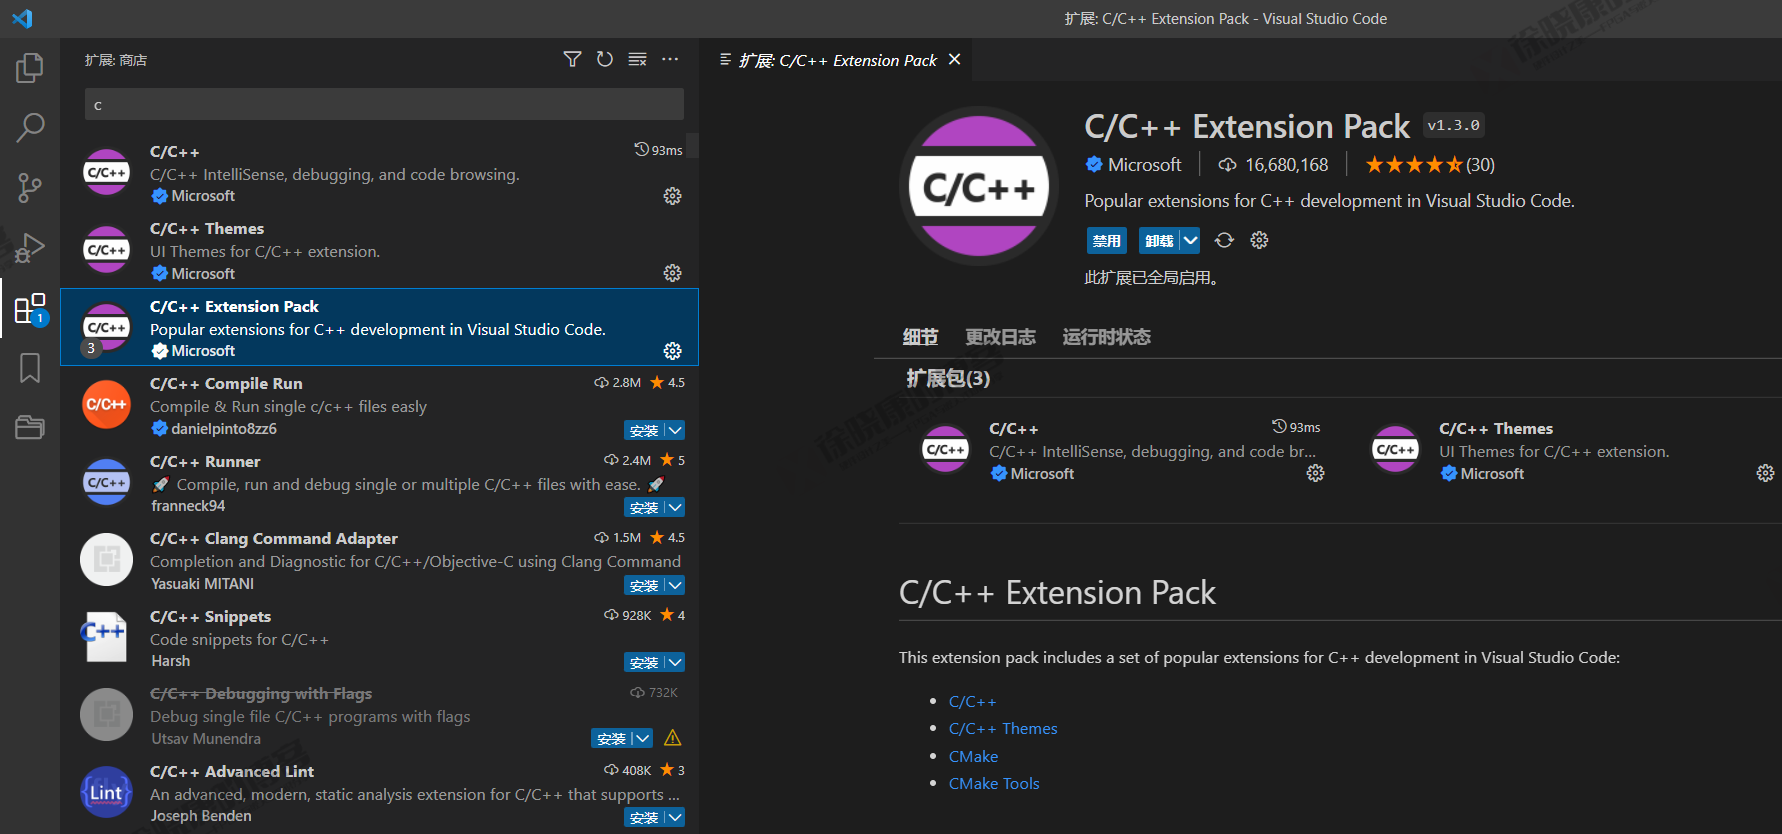Expand the views and more actions ellipsis
The height and width of the screenshot is (834, 1782).
[x=670, y=60]
